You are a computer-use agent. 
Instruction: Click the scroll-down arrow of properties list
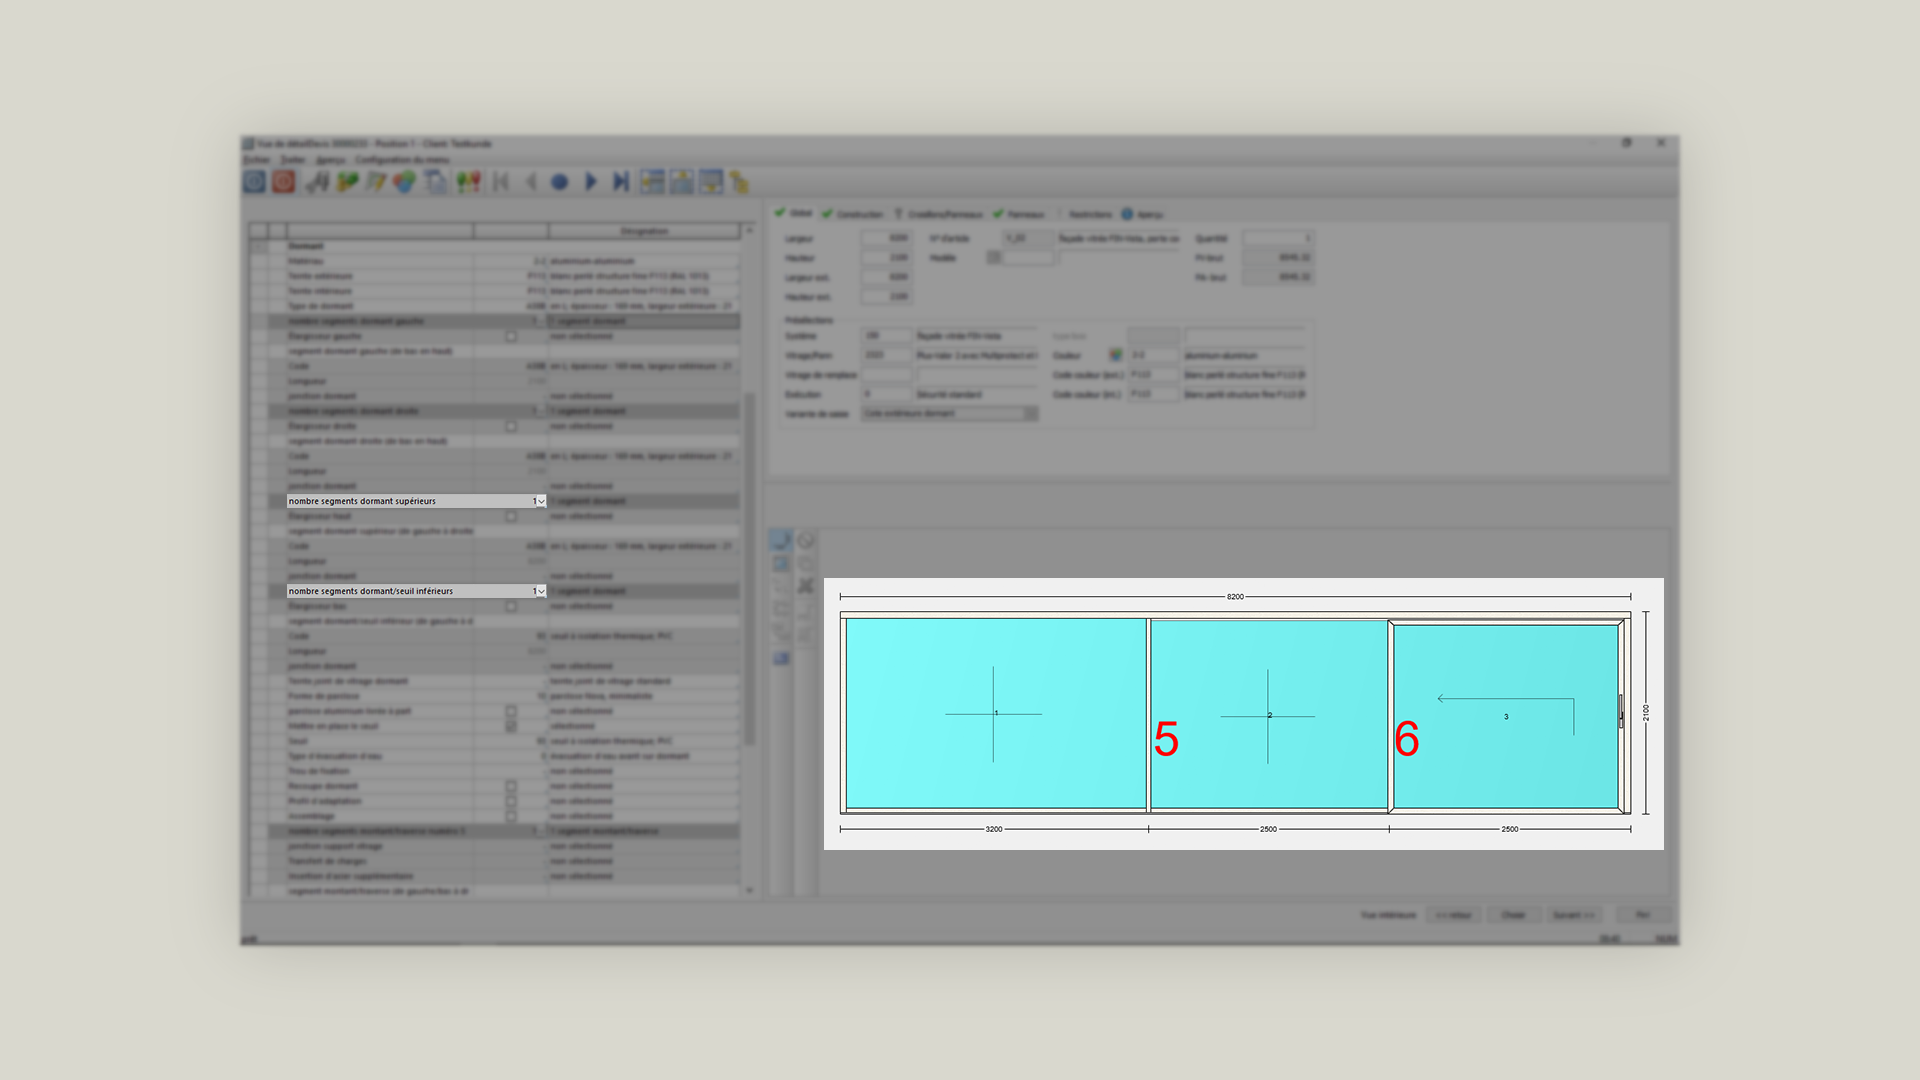pyautogui.click(x=749, y=890)
